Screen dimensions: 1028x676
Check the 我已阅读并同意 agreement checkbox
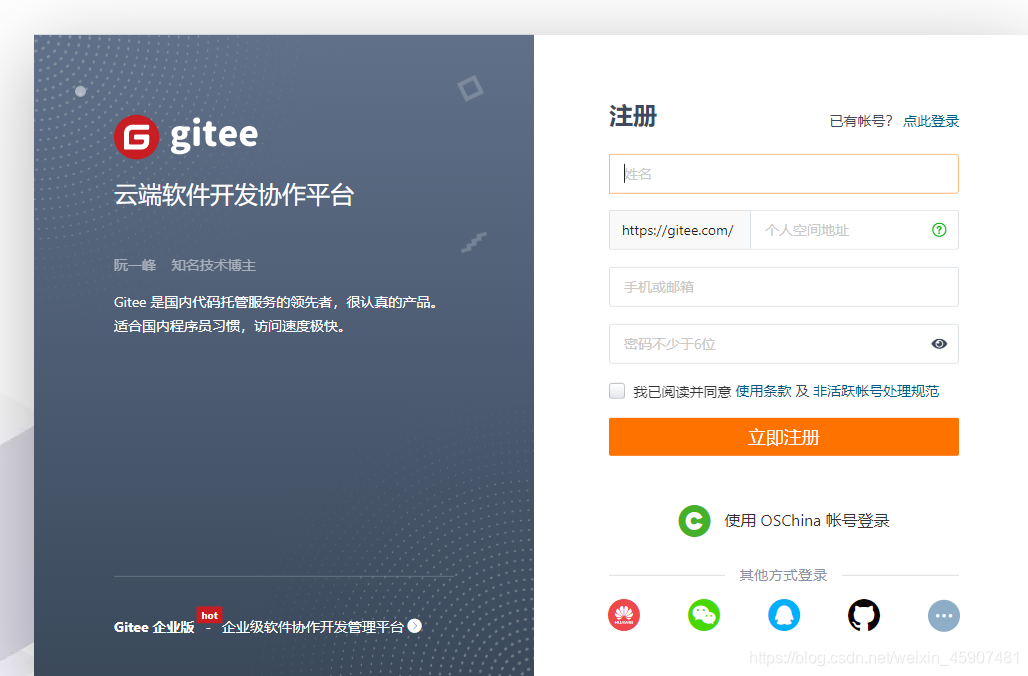click(x=617, y=390)
